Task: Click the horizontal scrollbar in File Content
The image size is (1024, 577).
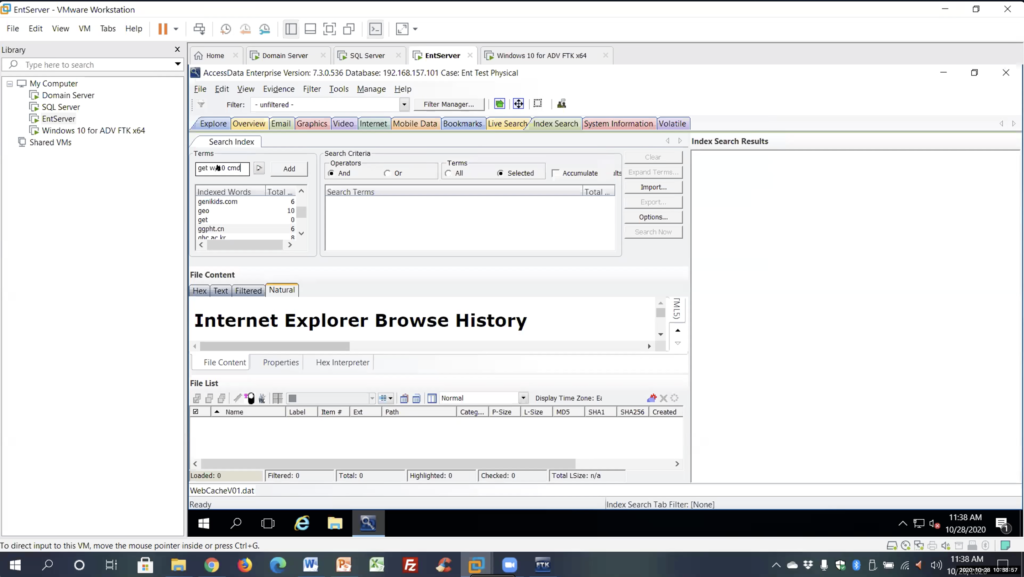Action: coord(275,346)
